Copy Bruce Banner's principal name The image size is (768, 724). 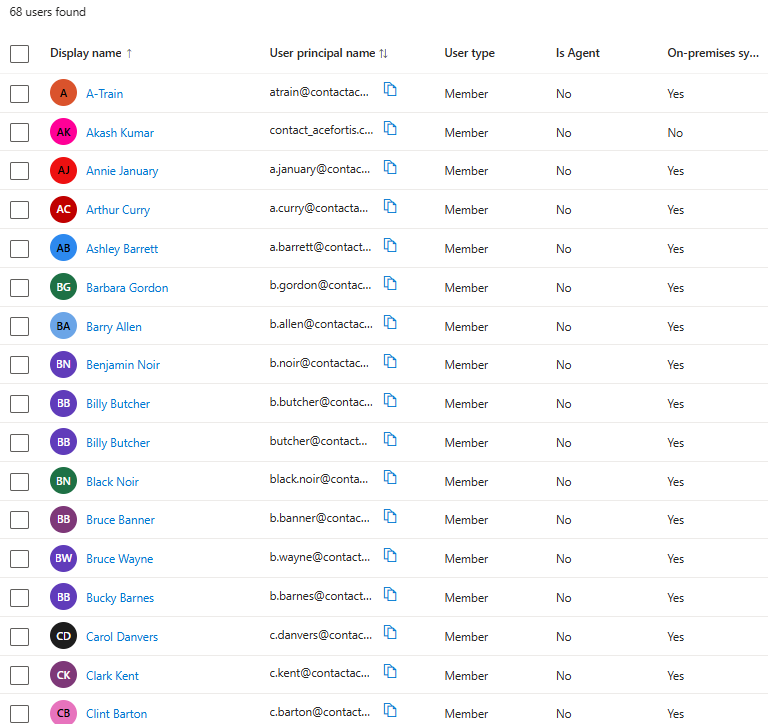point(390,517)
